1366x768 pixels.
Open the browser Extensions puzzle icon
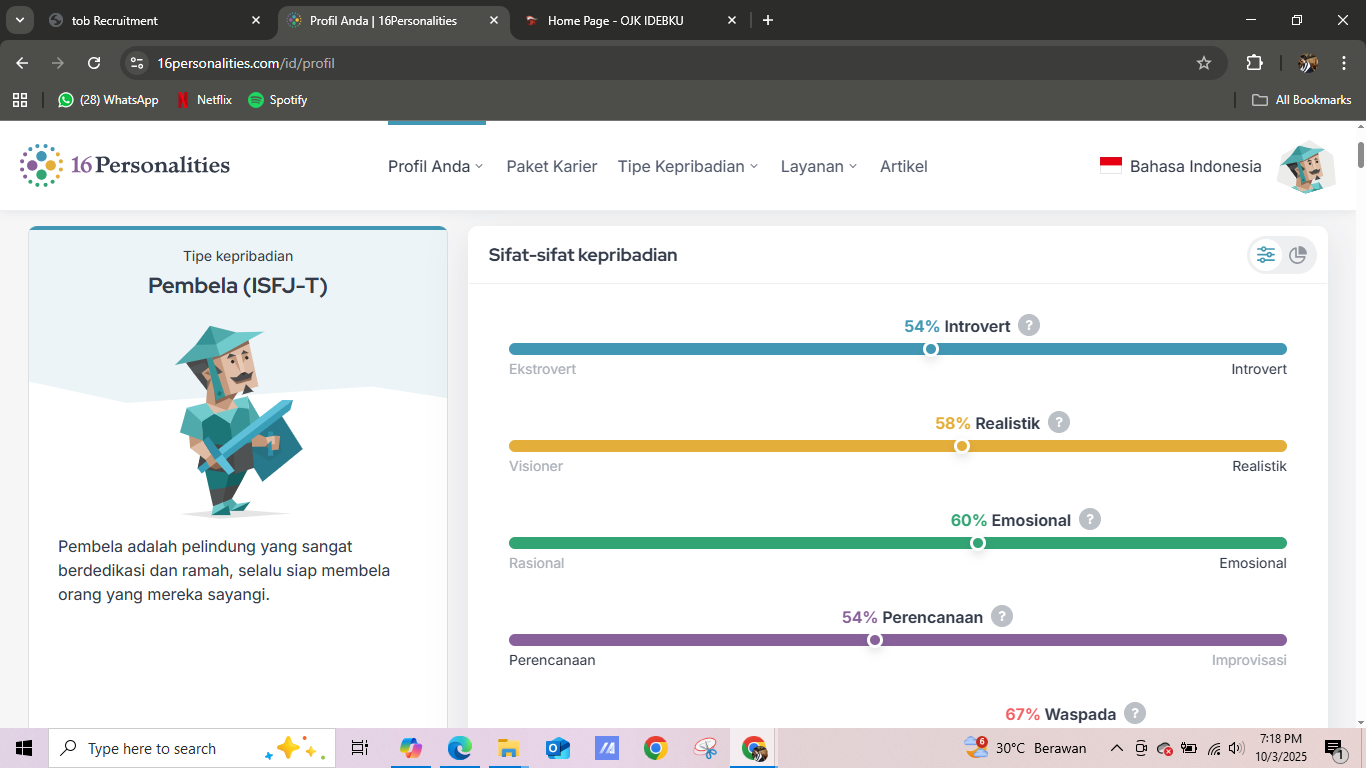tap(1254, 63)
